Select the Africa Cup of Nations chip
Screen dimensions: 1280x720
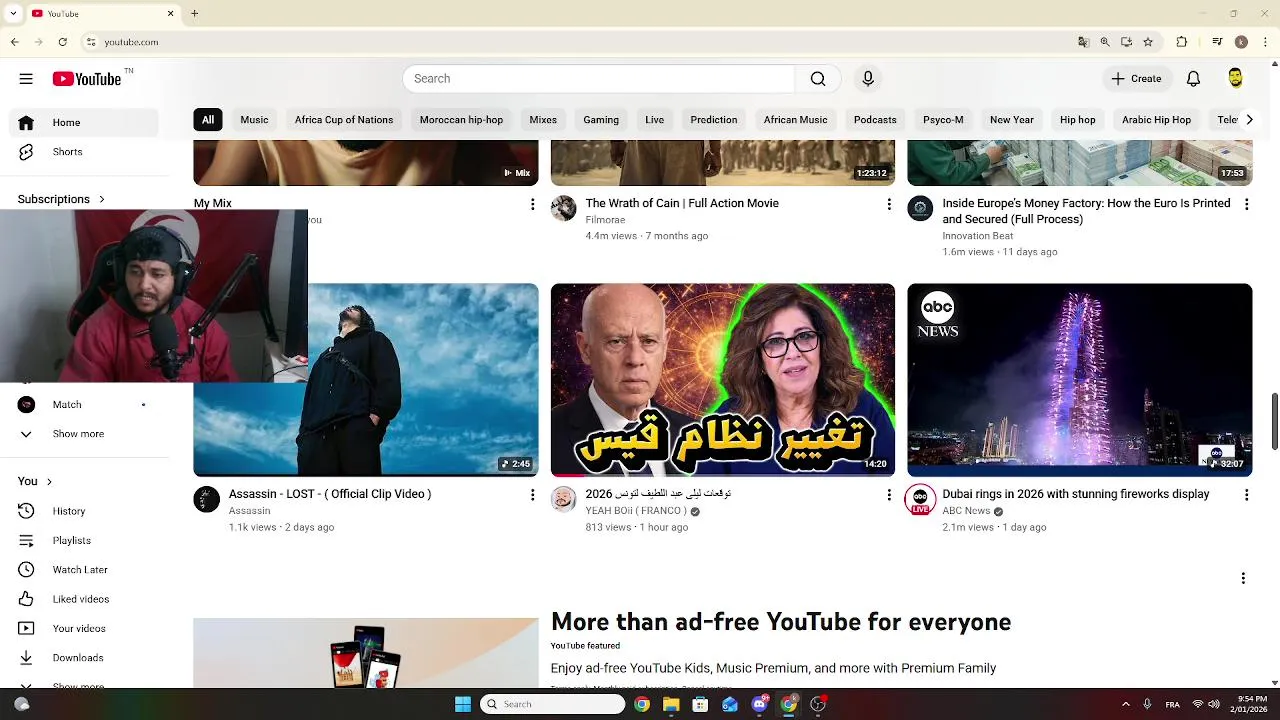click(x=344, y=120)
